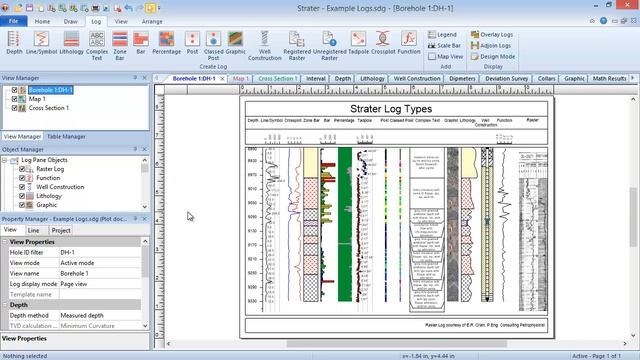Click Undo in quick access toolbar
The height and width of the screenshot is (360, 640).
pos(129,8)
